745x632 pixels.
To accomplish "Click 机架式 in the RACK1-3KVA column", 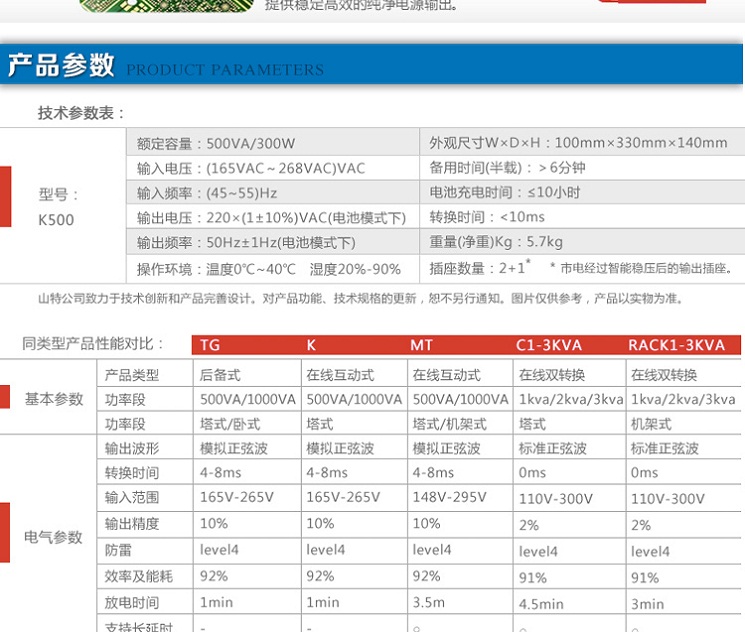I will coord(651,424).
